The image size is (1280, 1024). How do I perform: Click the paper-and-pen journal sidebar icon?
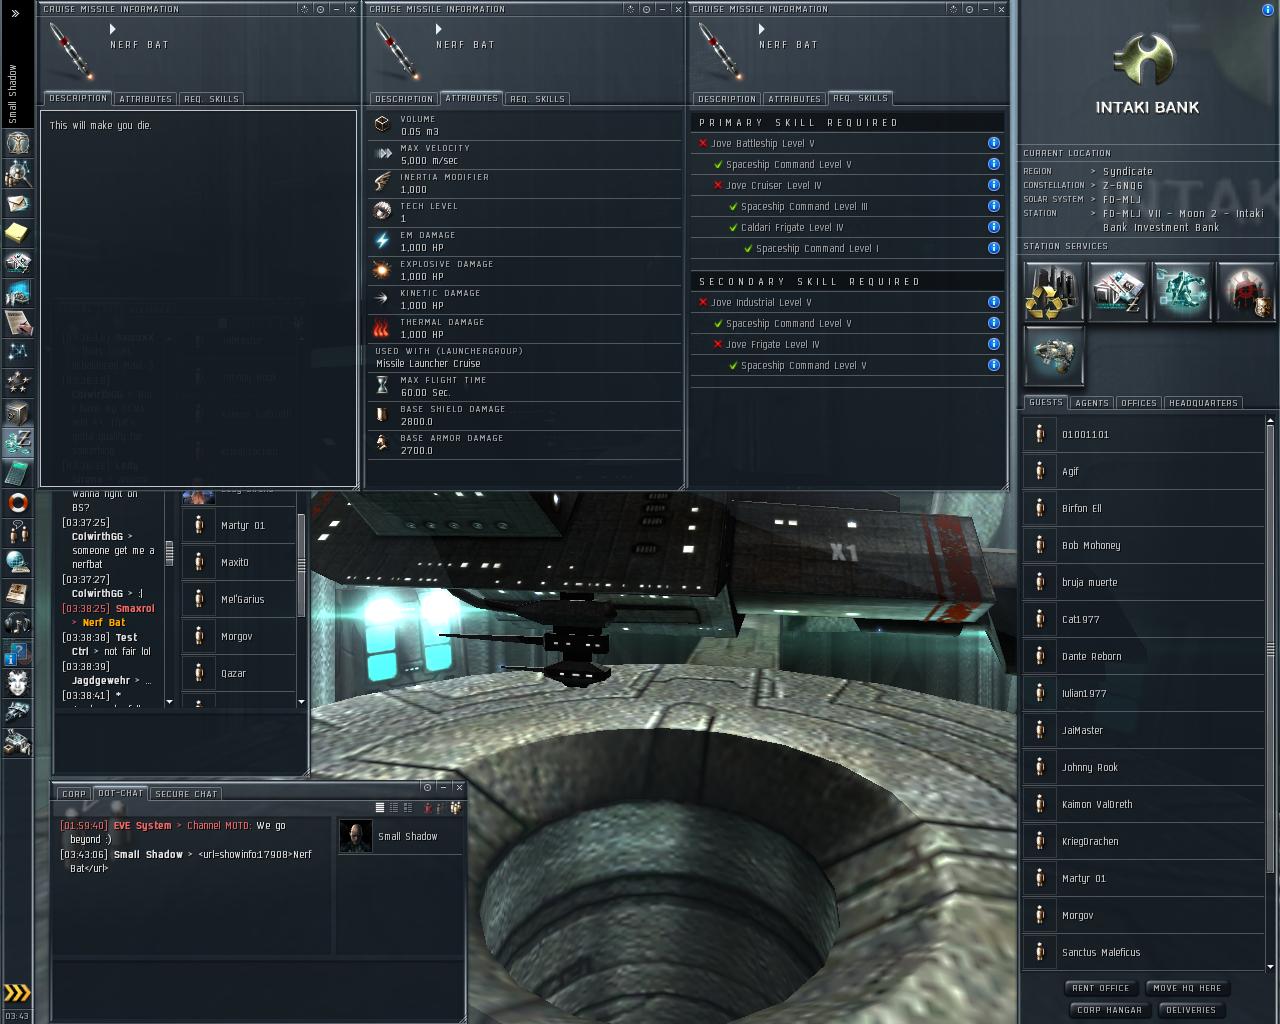(x=17, y=322)
